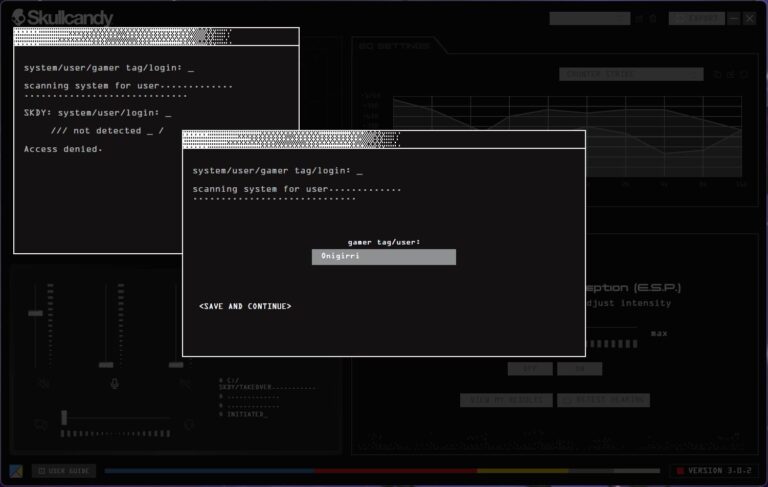Screen dimensions: 768x487
Task: Click the reset icon beside EQ preset dropdown
Action: (x=717, y=74)
